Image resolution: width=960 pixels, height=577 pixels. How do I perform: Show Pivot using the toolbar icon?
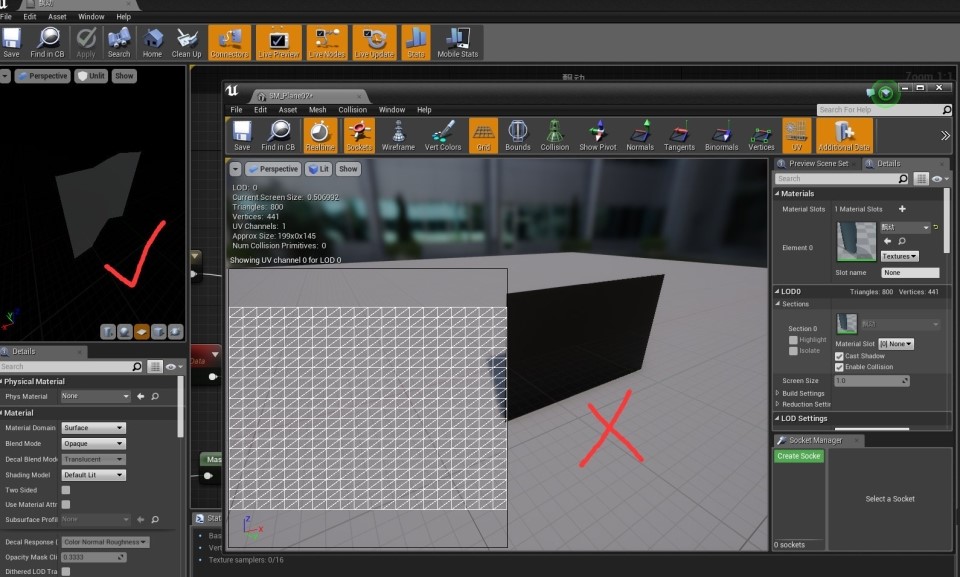click(x=598, y=135)
